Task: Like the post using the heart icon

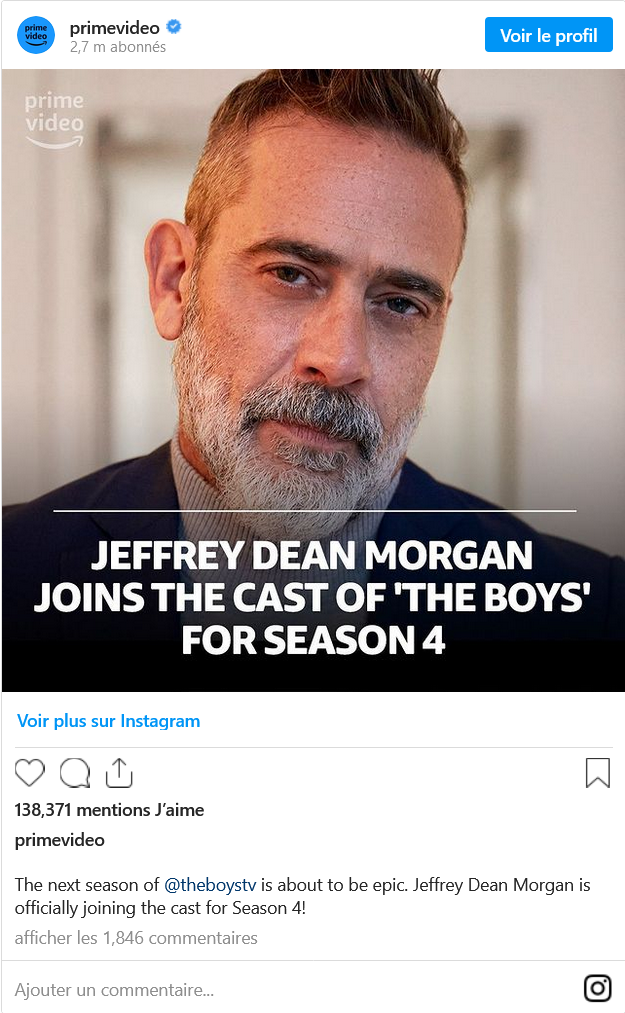Action: 30,773
